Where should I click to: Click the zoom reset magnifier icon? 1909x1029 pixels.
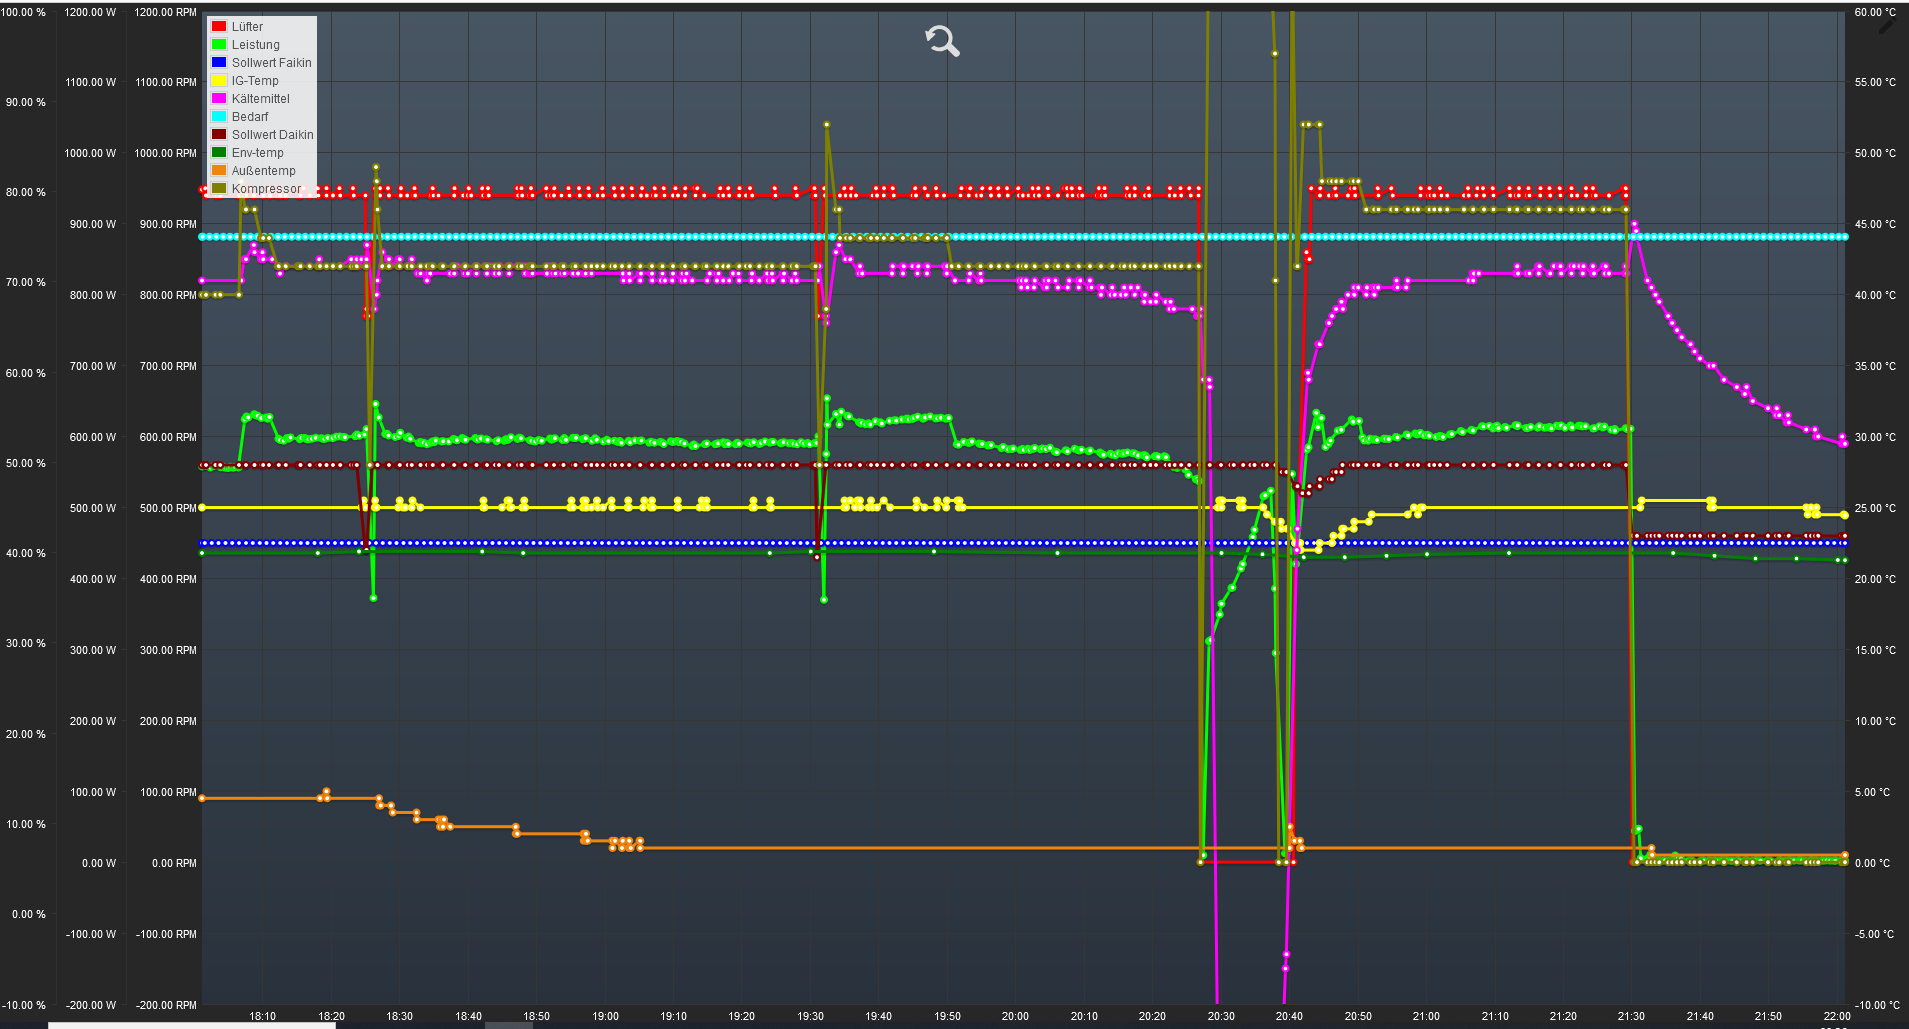coord(942,41)
